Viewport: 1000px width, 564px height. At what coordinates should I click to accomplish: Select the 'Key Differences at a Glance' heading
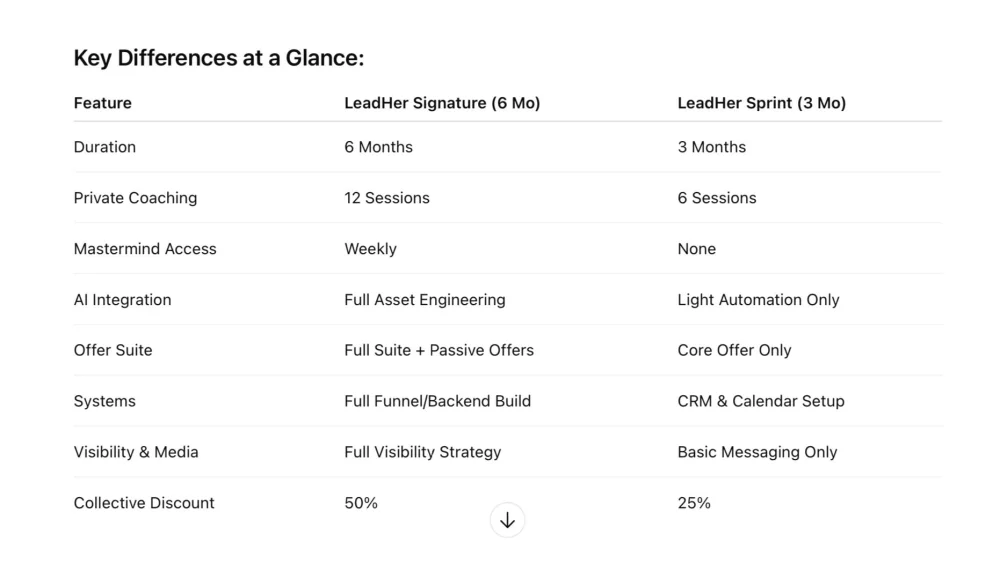click(x=219, y=58)
